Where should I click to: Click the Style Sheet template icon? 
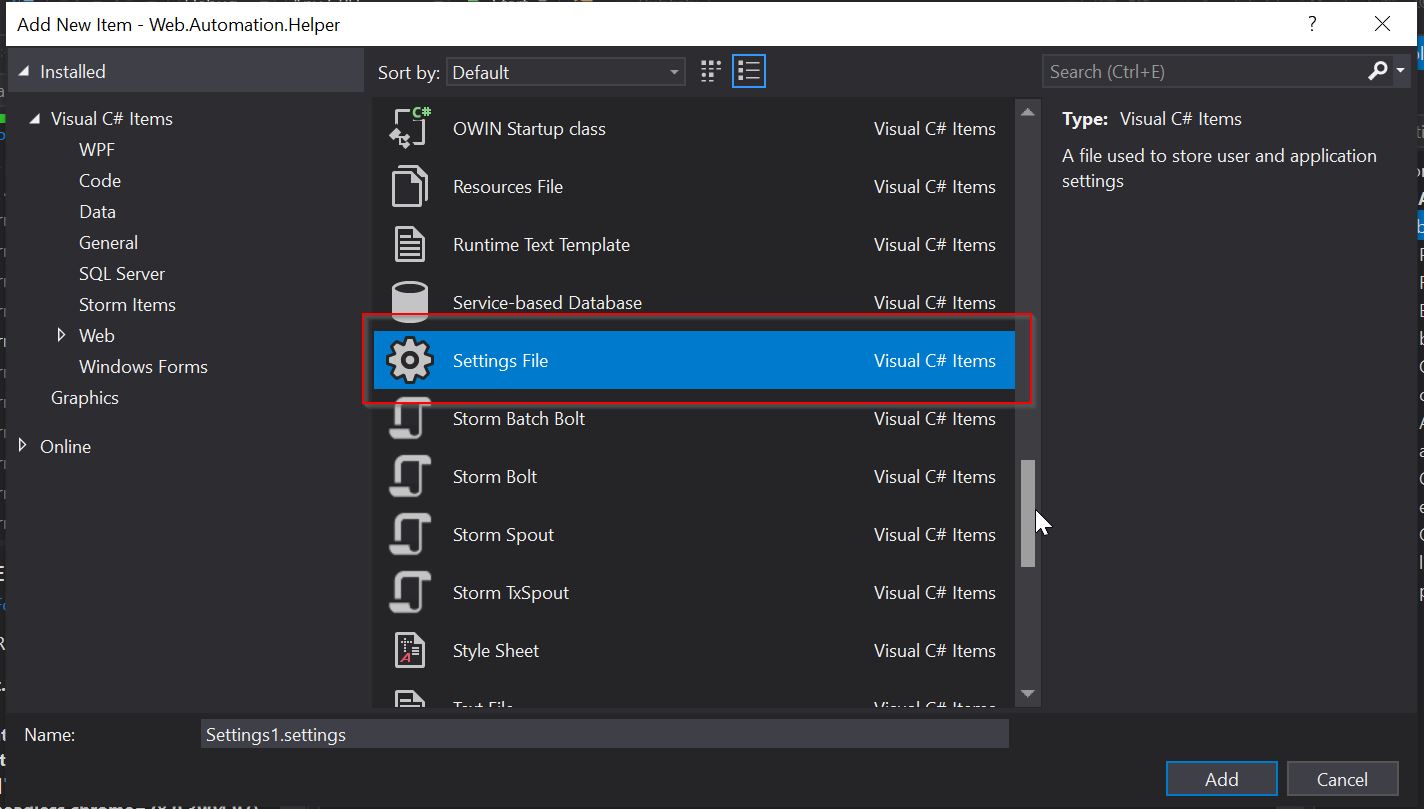click(x=409, y=650)
